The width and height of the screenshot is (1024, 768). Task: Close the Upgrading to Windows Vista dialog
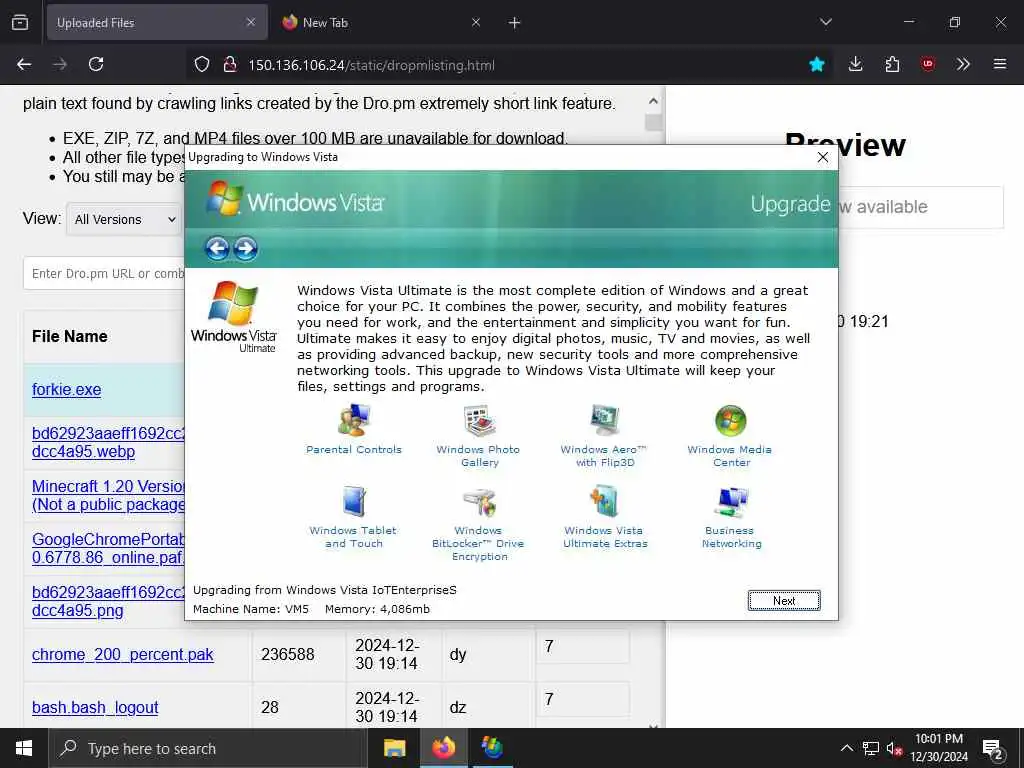click(x=823, y=157)
